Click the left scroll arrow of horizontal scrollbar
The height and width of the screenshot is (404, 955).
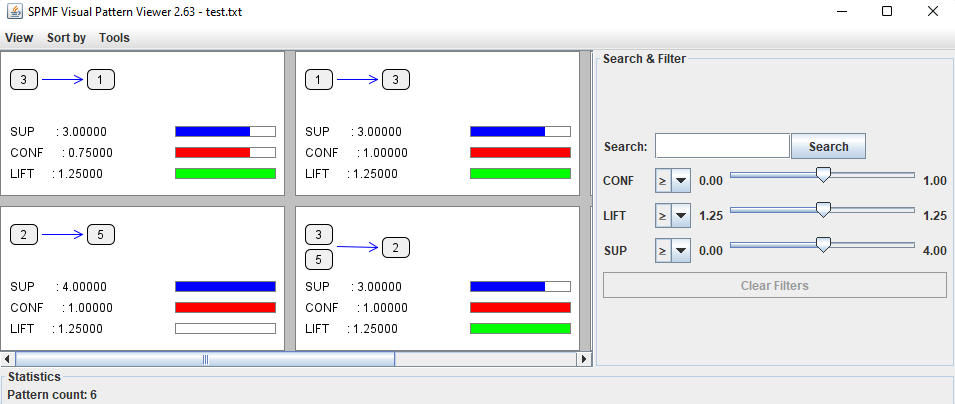coord(7,359)
